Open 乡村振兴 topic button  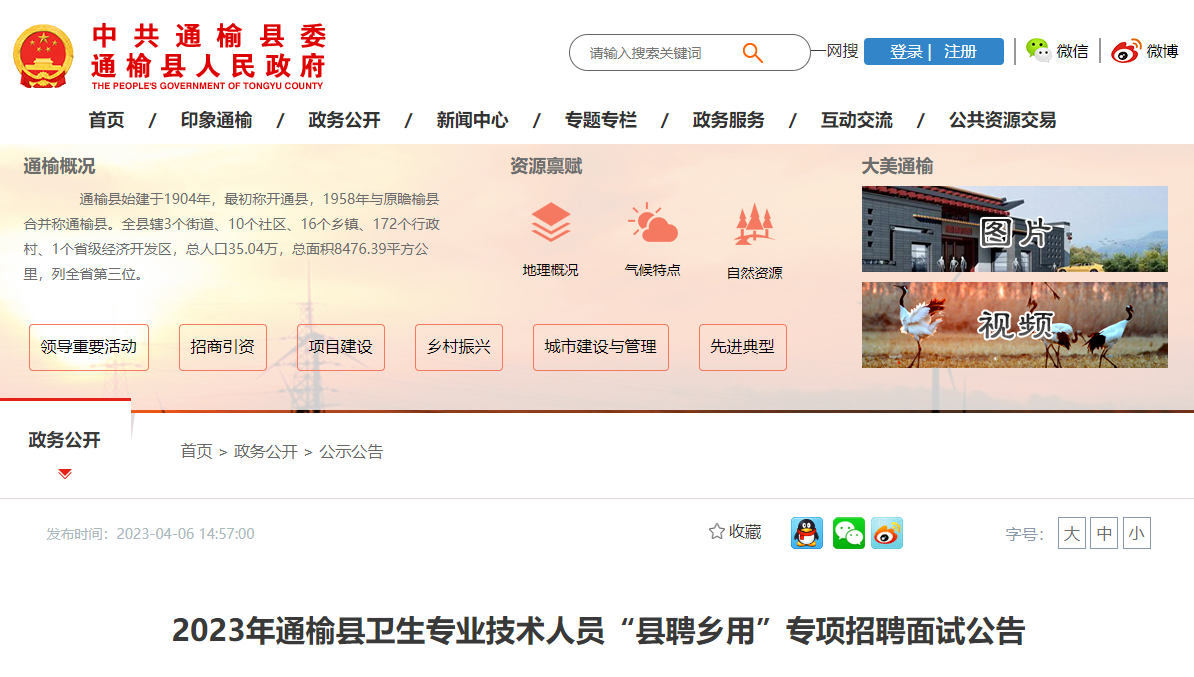pyautogui.click(x=458, y=347)
